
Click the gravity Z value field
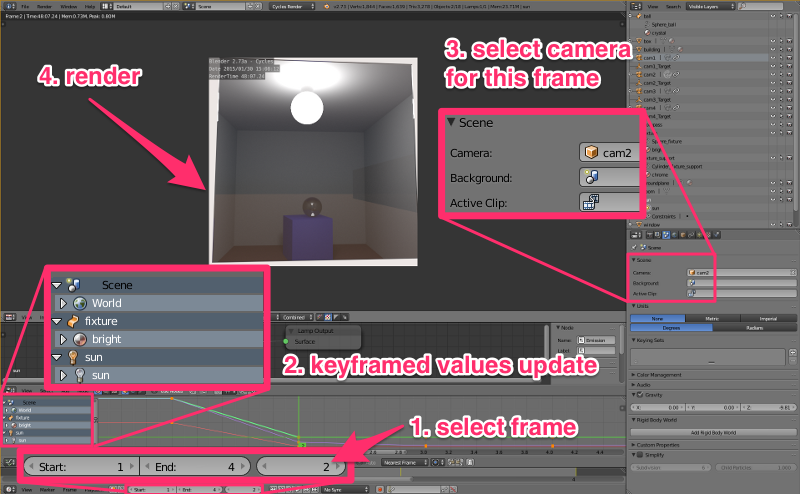pos(769,408)
